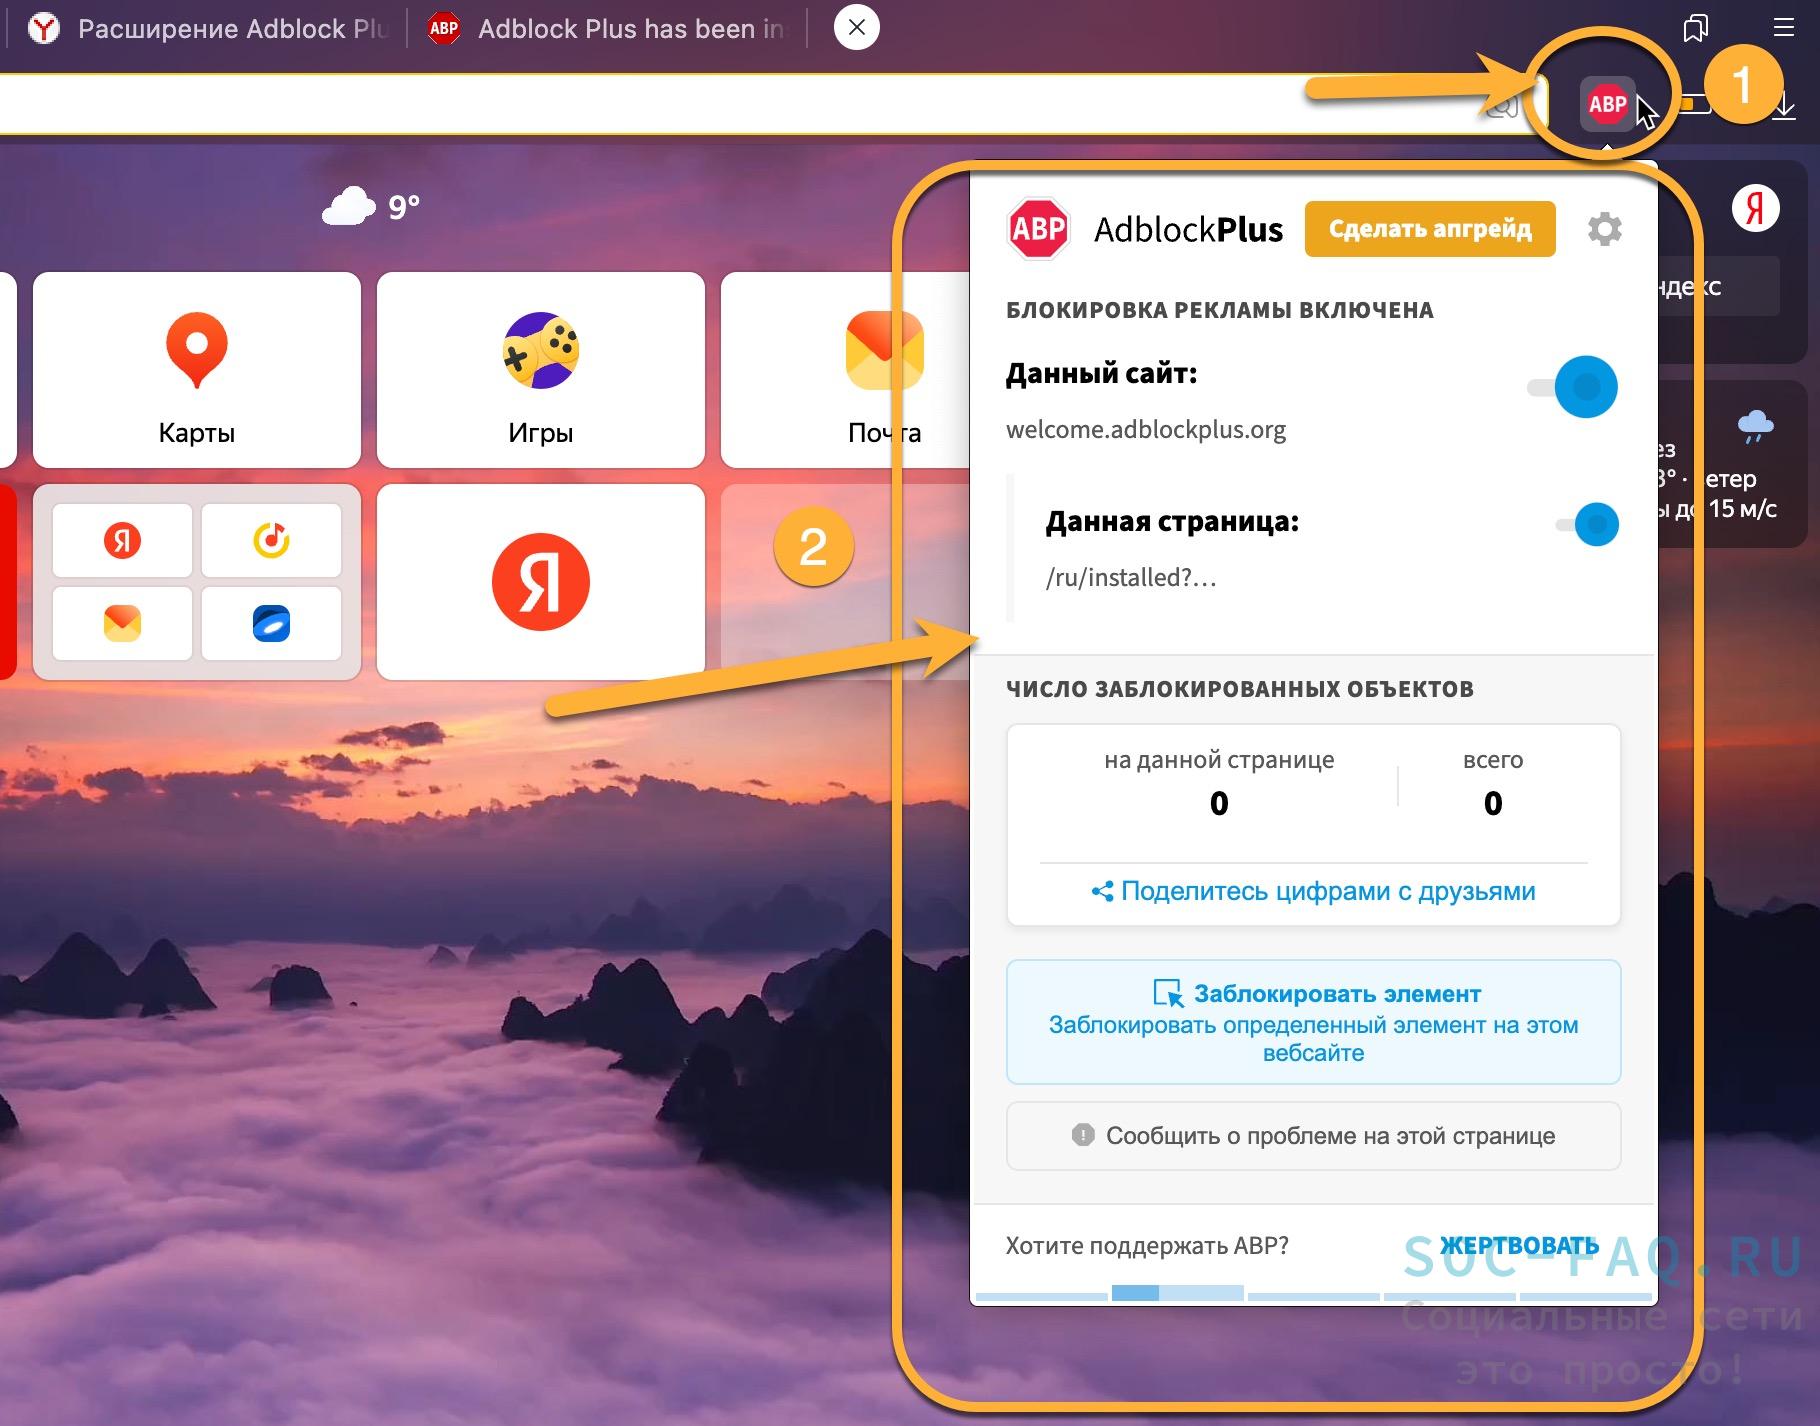Click the Поделитесь цифрами с друзьями link
This screenshot has width=1820, height=1426.
pyautogui.click(x=1313, y=891)
